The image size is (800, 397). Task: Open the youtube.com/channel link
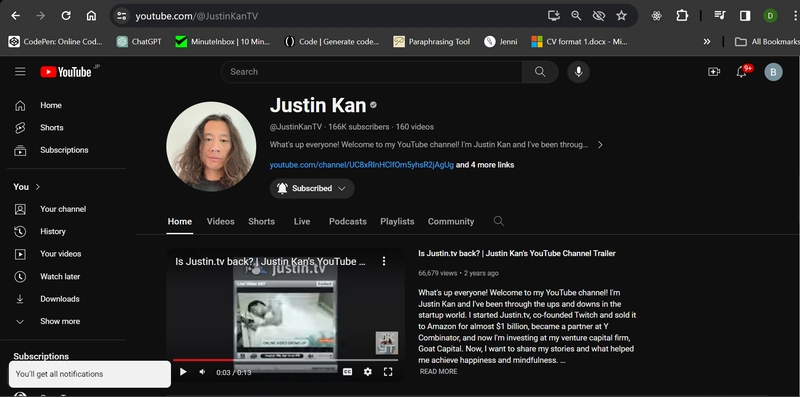point(361,165)
